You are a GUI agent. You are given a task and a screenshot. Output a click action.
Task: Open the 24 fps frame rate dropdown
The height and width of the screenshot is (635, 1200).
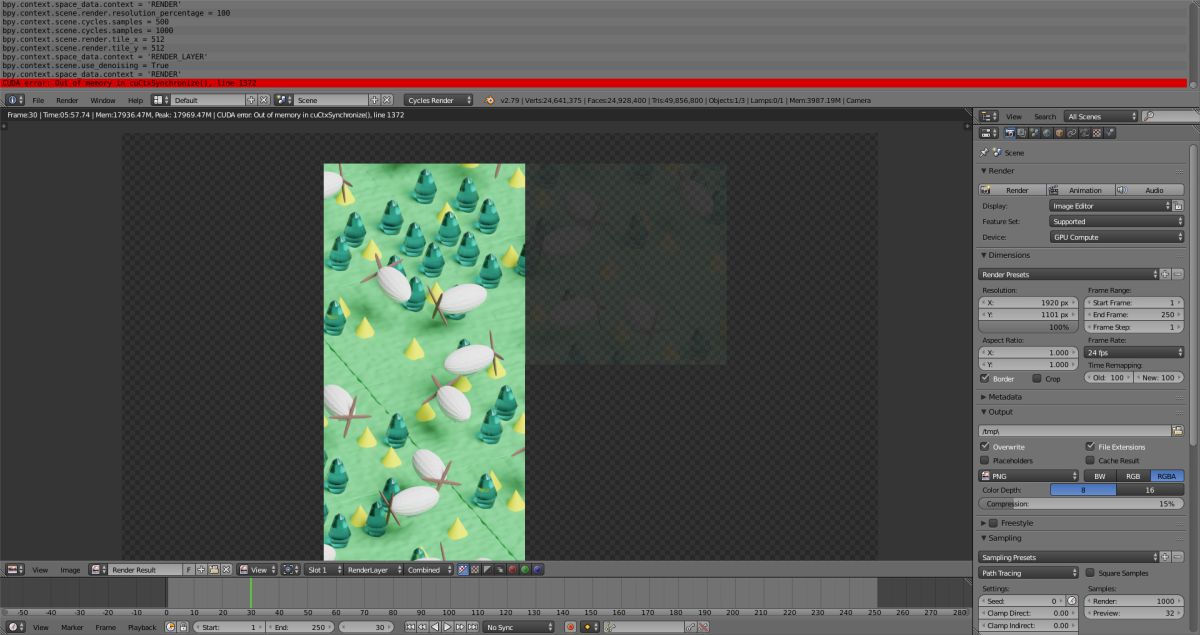(1134, 352)
